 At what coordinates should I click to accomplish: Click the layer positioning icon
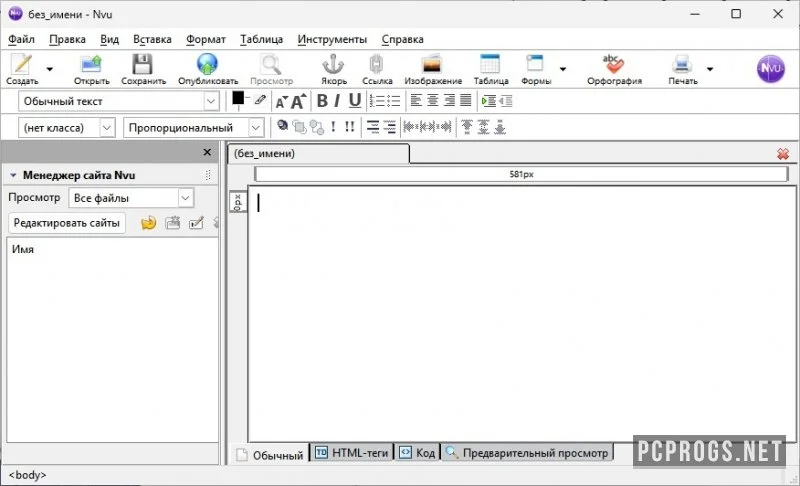pos(282,125)
